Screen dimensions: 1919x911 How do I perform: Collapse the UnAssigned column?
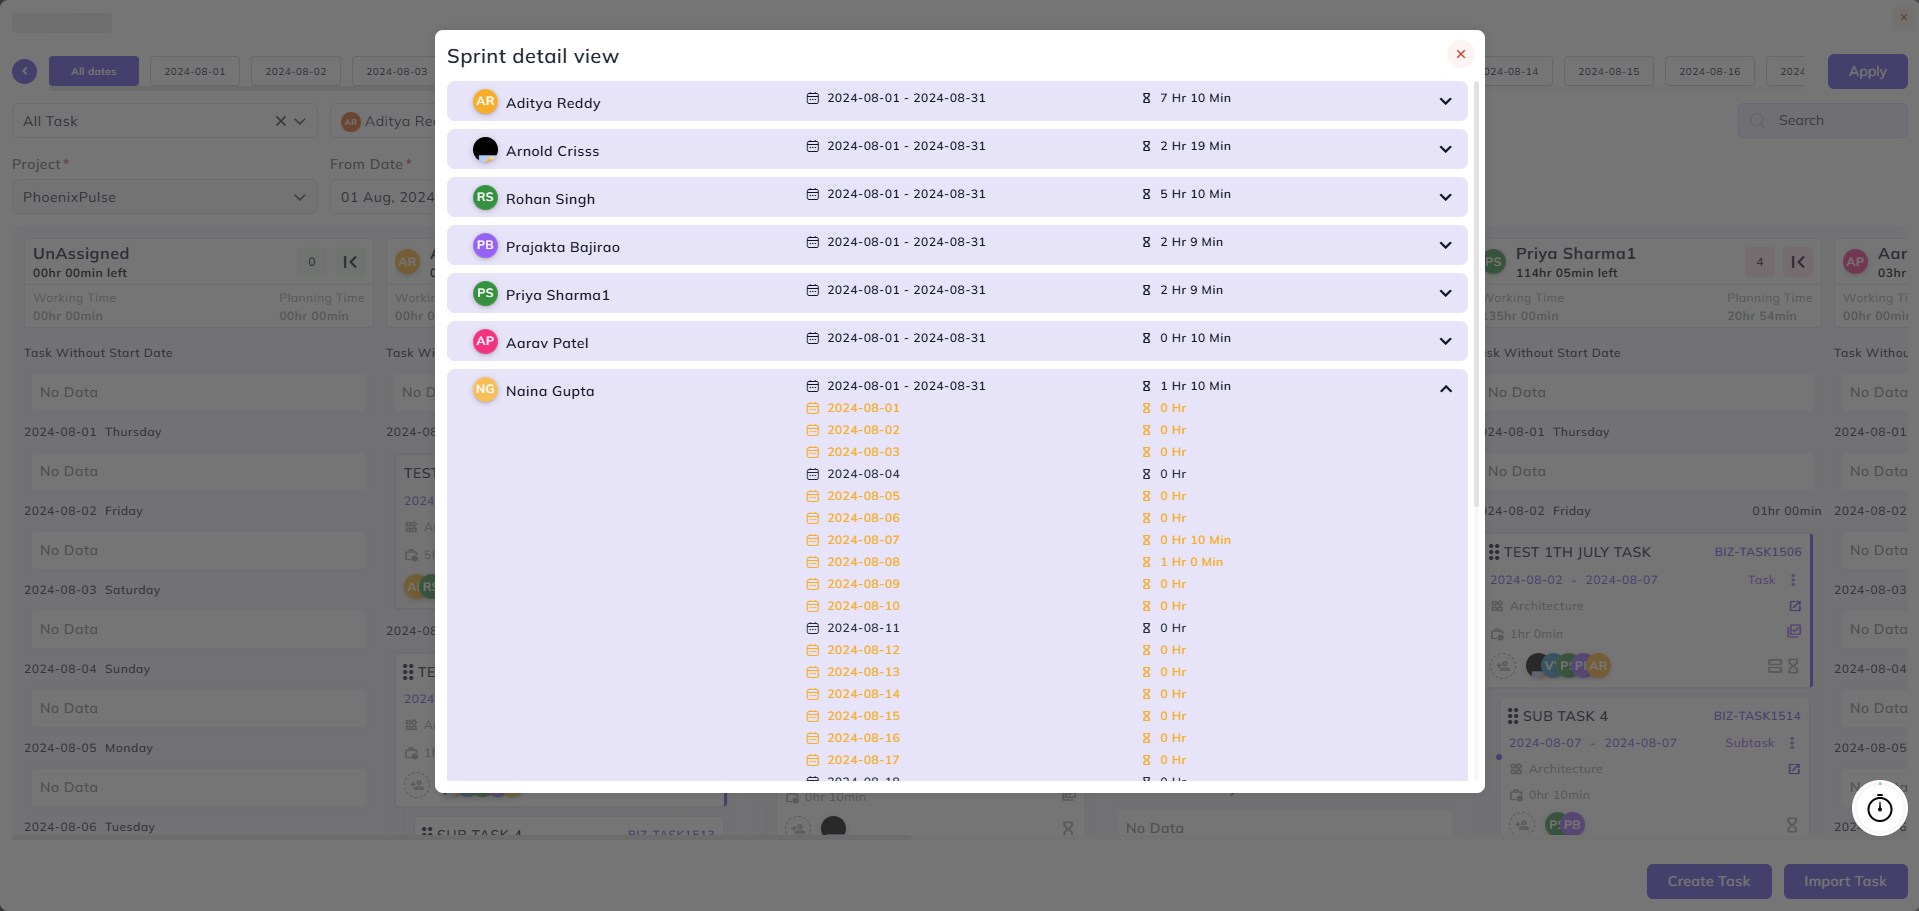point(350,262)
